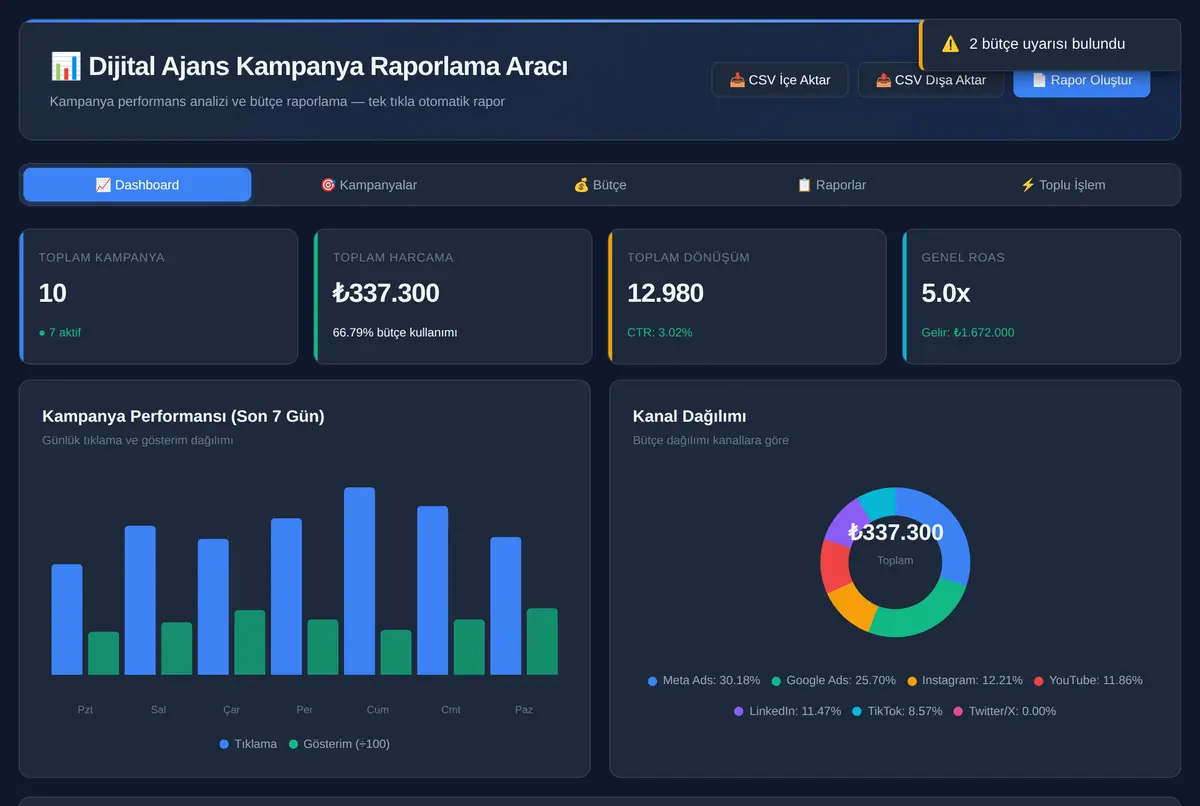Click the "CTR: 3.02%" text
This screenshot has height=806, width=1200.
click(659, 332)
